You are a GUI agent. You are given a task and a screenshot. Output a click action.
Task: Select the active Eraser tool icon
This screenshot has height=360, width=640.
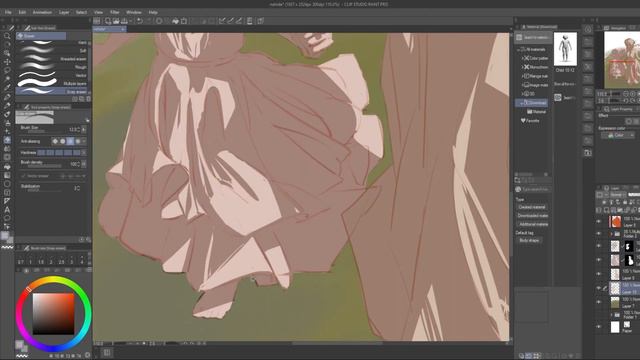coord(7,140)
